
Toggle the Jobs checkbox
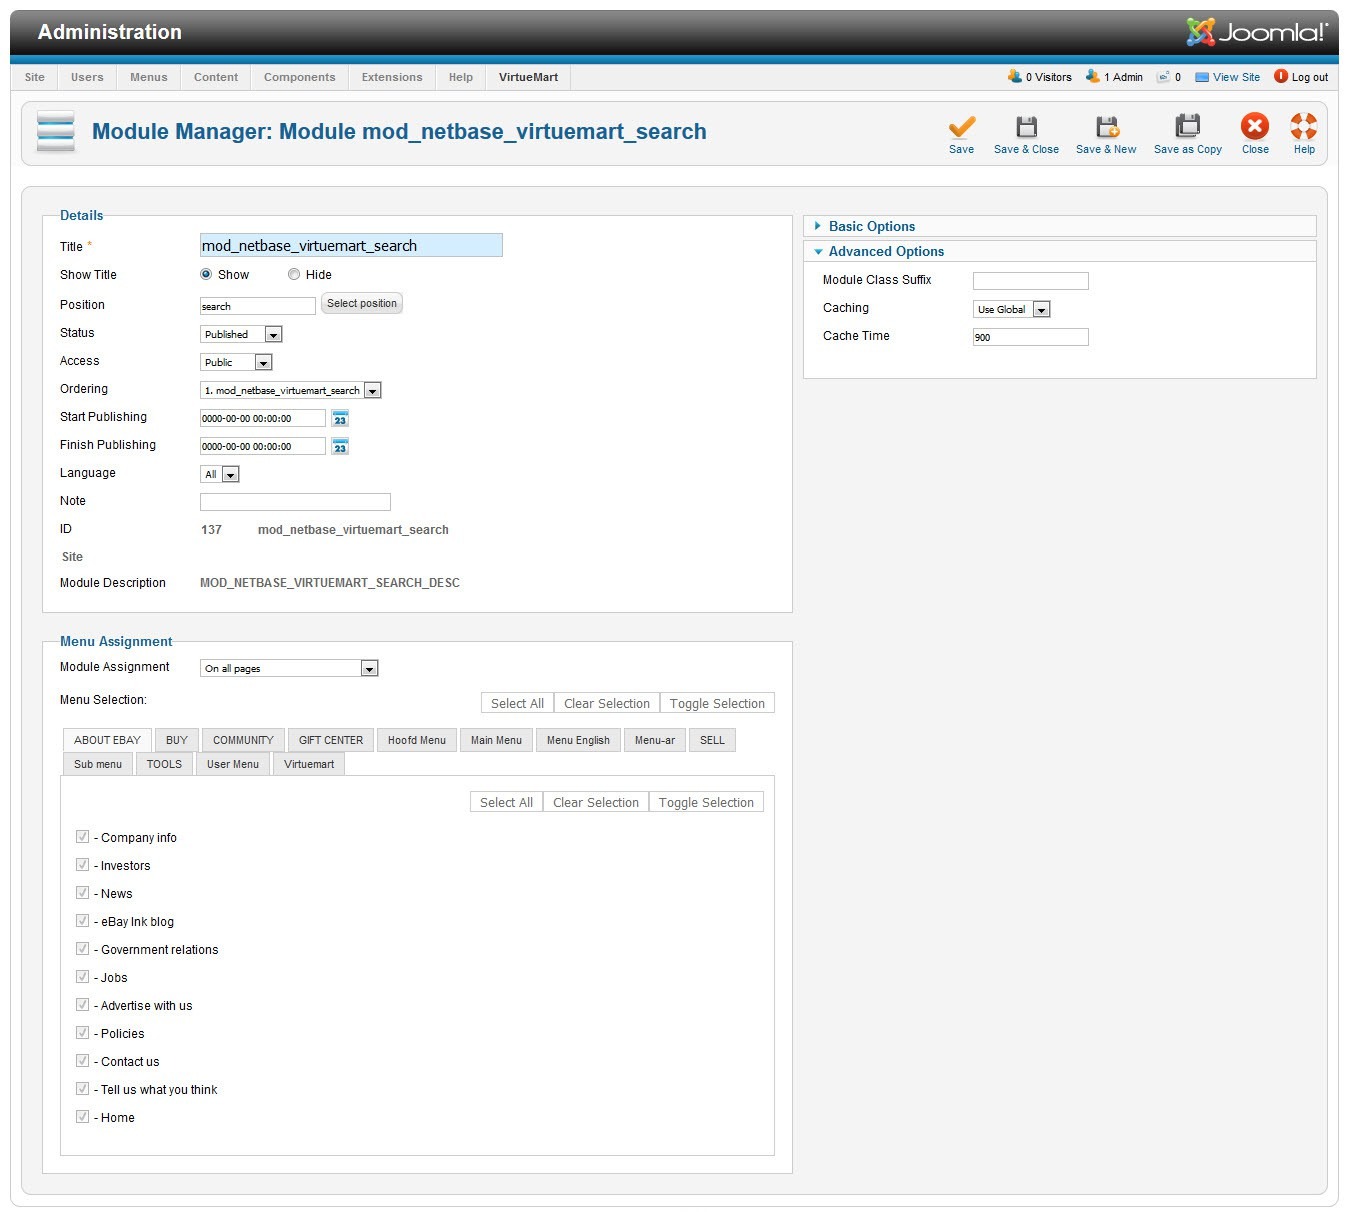(x=82, y=977)
